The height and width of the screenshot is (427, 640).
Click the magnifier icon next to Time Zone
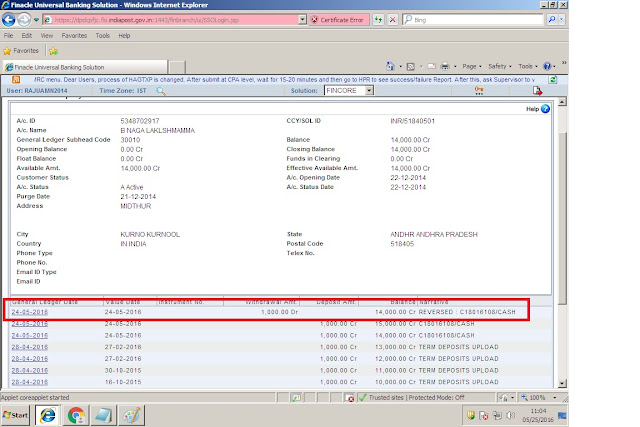click(x=161, y=91)
